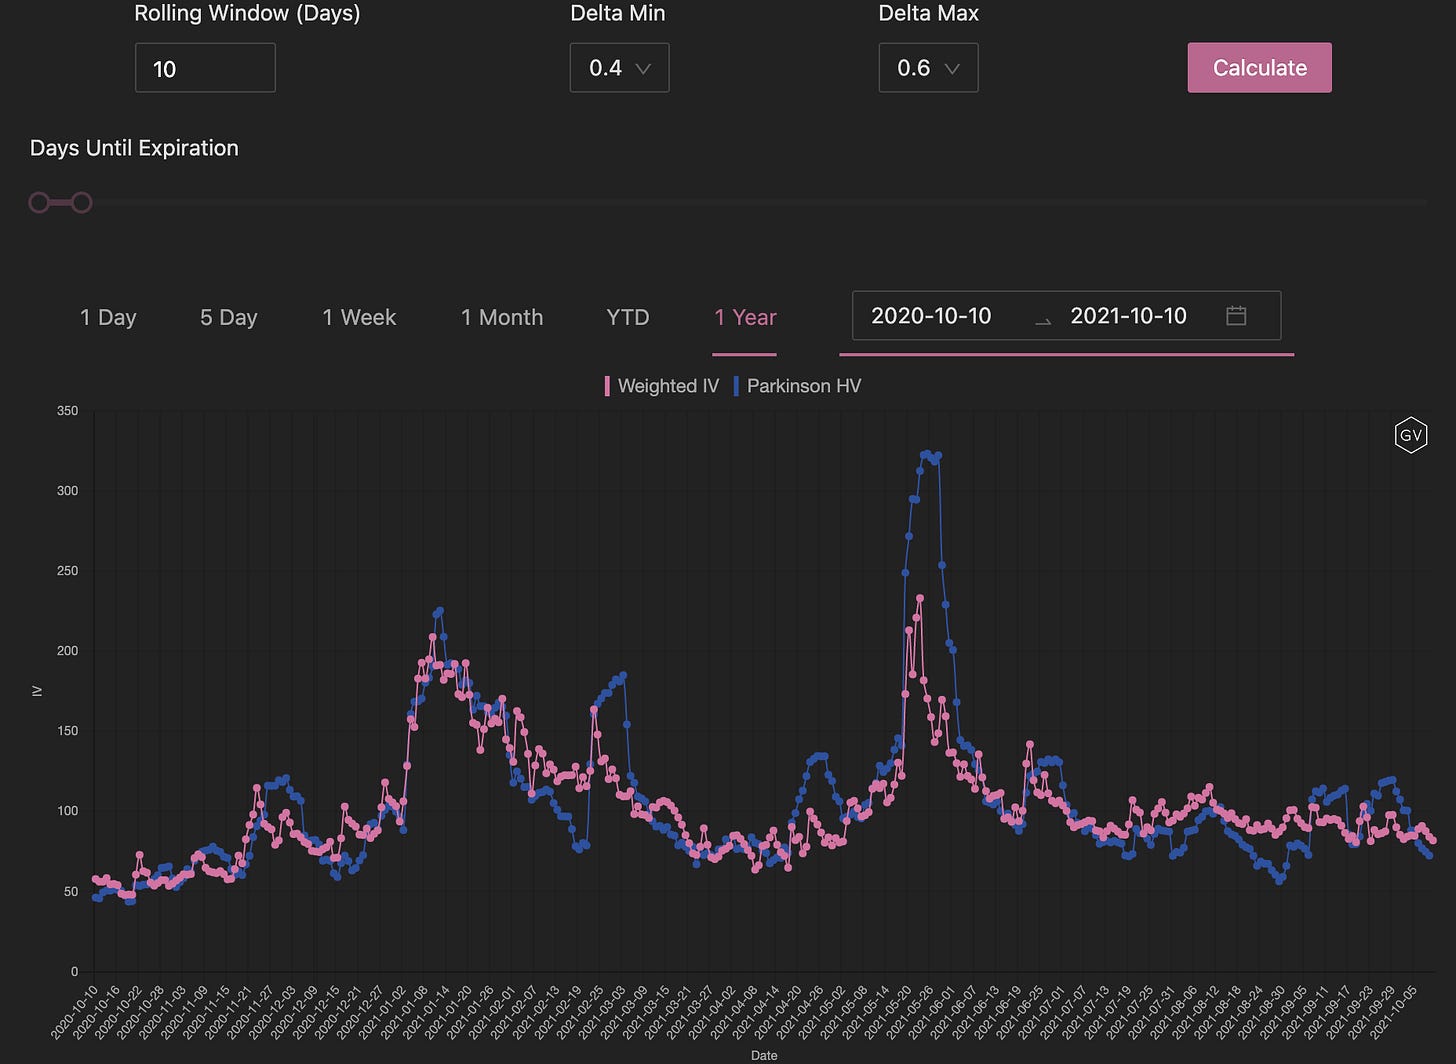Click the y-axis value 200
Screen dimensions: 1456x1064
click(68, 651)
